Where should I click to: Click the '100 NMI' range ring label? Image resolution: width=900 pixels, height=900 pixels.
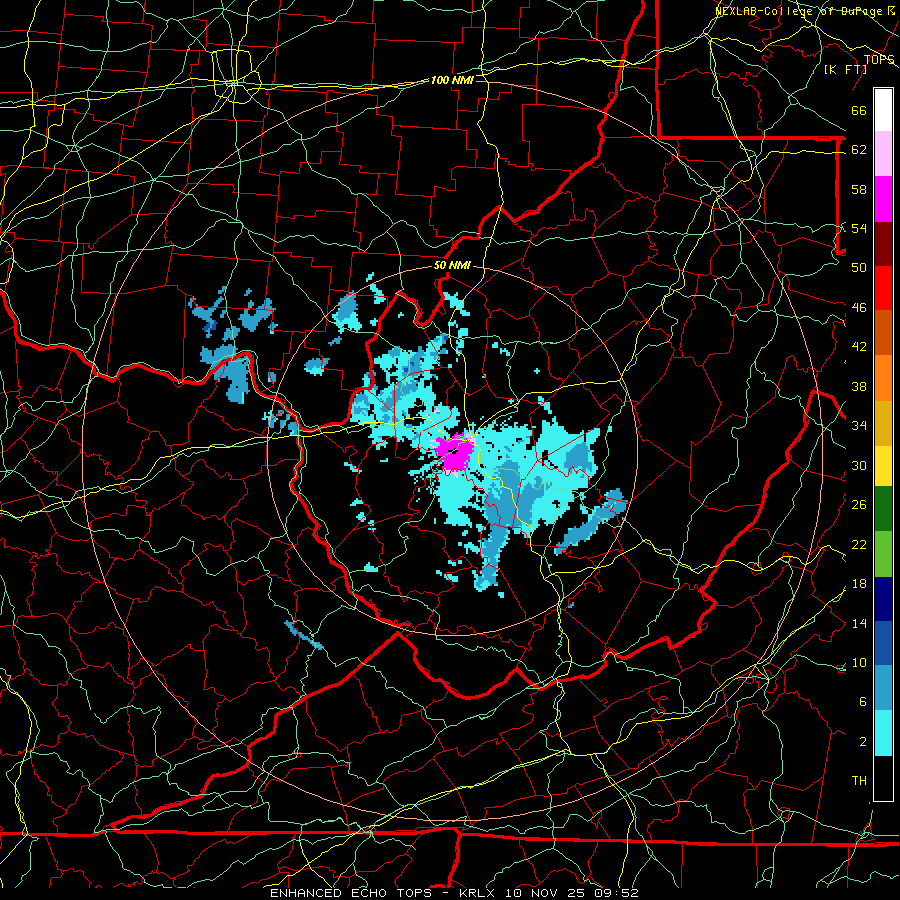[452, 80]
